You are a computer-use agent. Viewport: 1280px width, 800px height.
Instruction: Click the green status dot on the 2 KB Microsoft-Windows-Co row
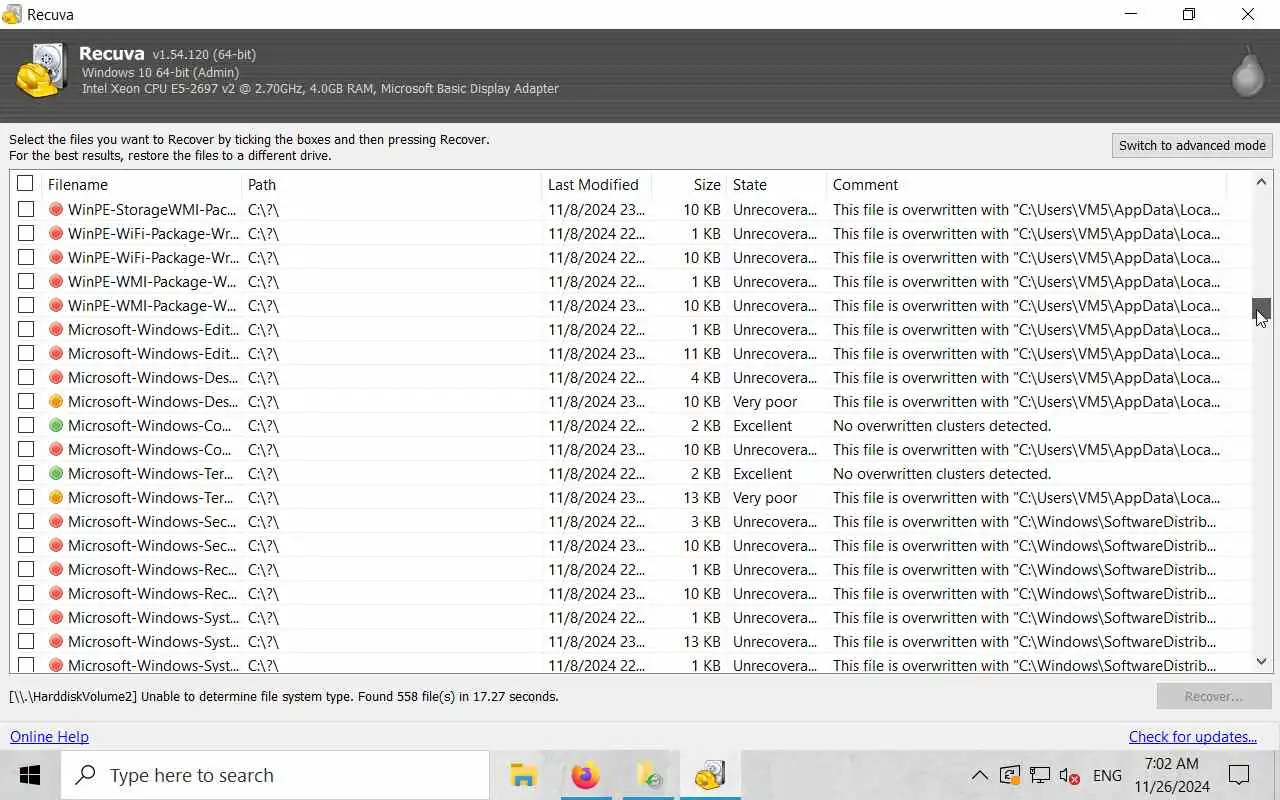(x=56, y=426)
